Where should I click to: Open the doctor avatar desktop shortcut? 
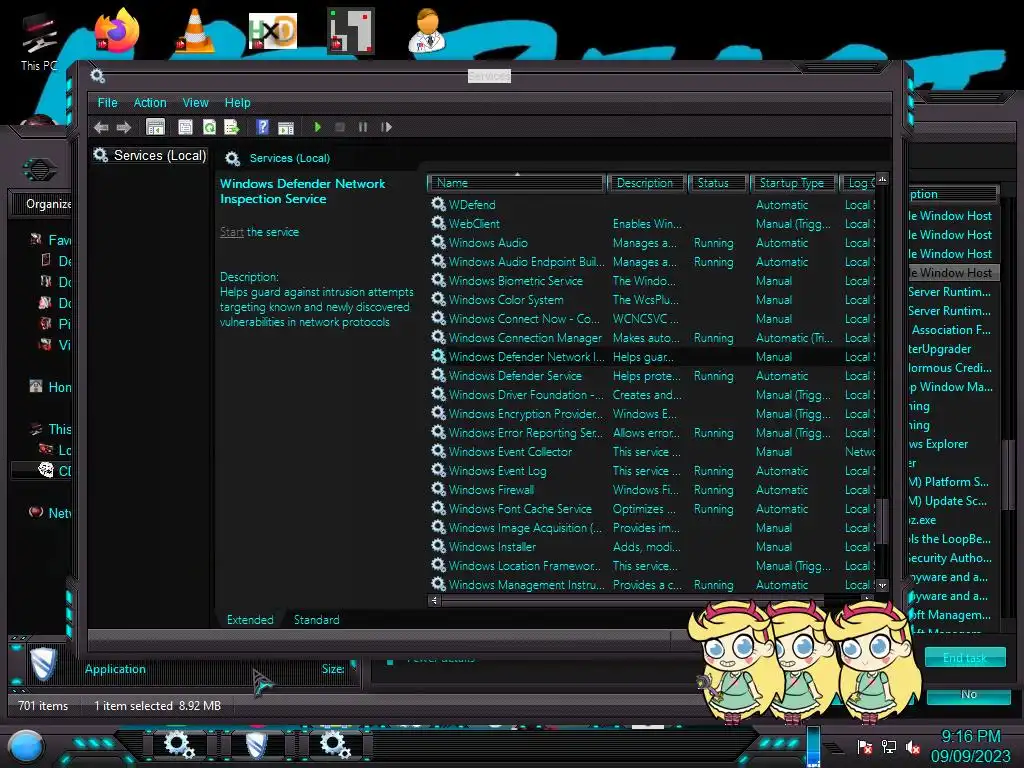point(427,30)
